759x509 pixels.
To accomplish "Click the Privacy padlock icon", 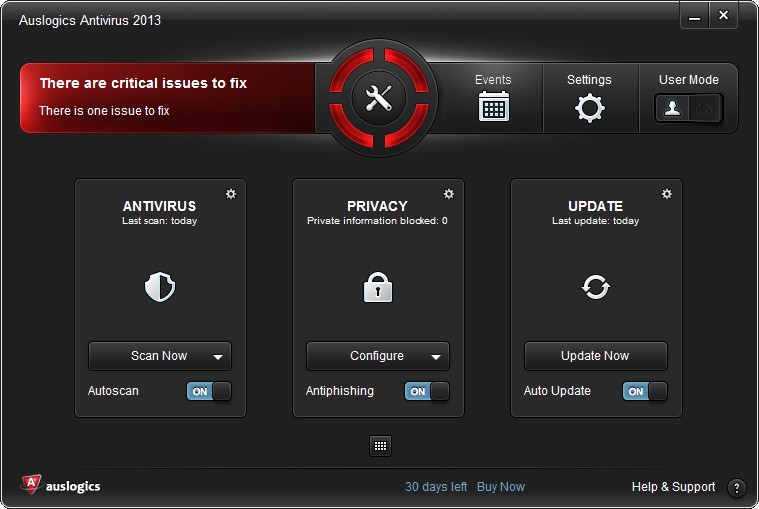I will click(x=378, y=287).
